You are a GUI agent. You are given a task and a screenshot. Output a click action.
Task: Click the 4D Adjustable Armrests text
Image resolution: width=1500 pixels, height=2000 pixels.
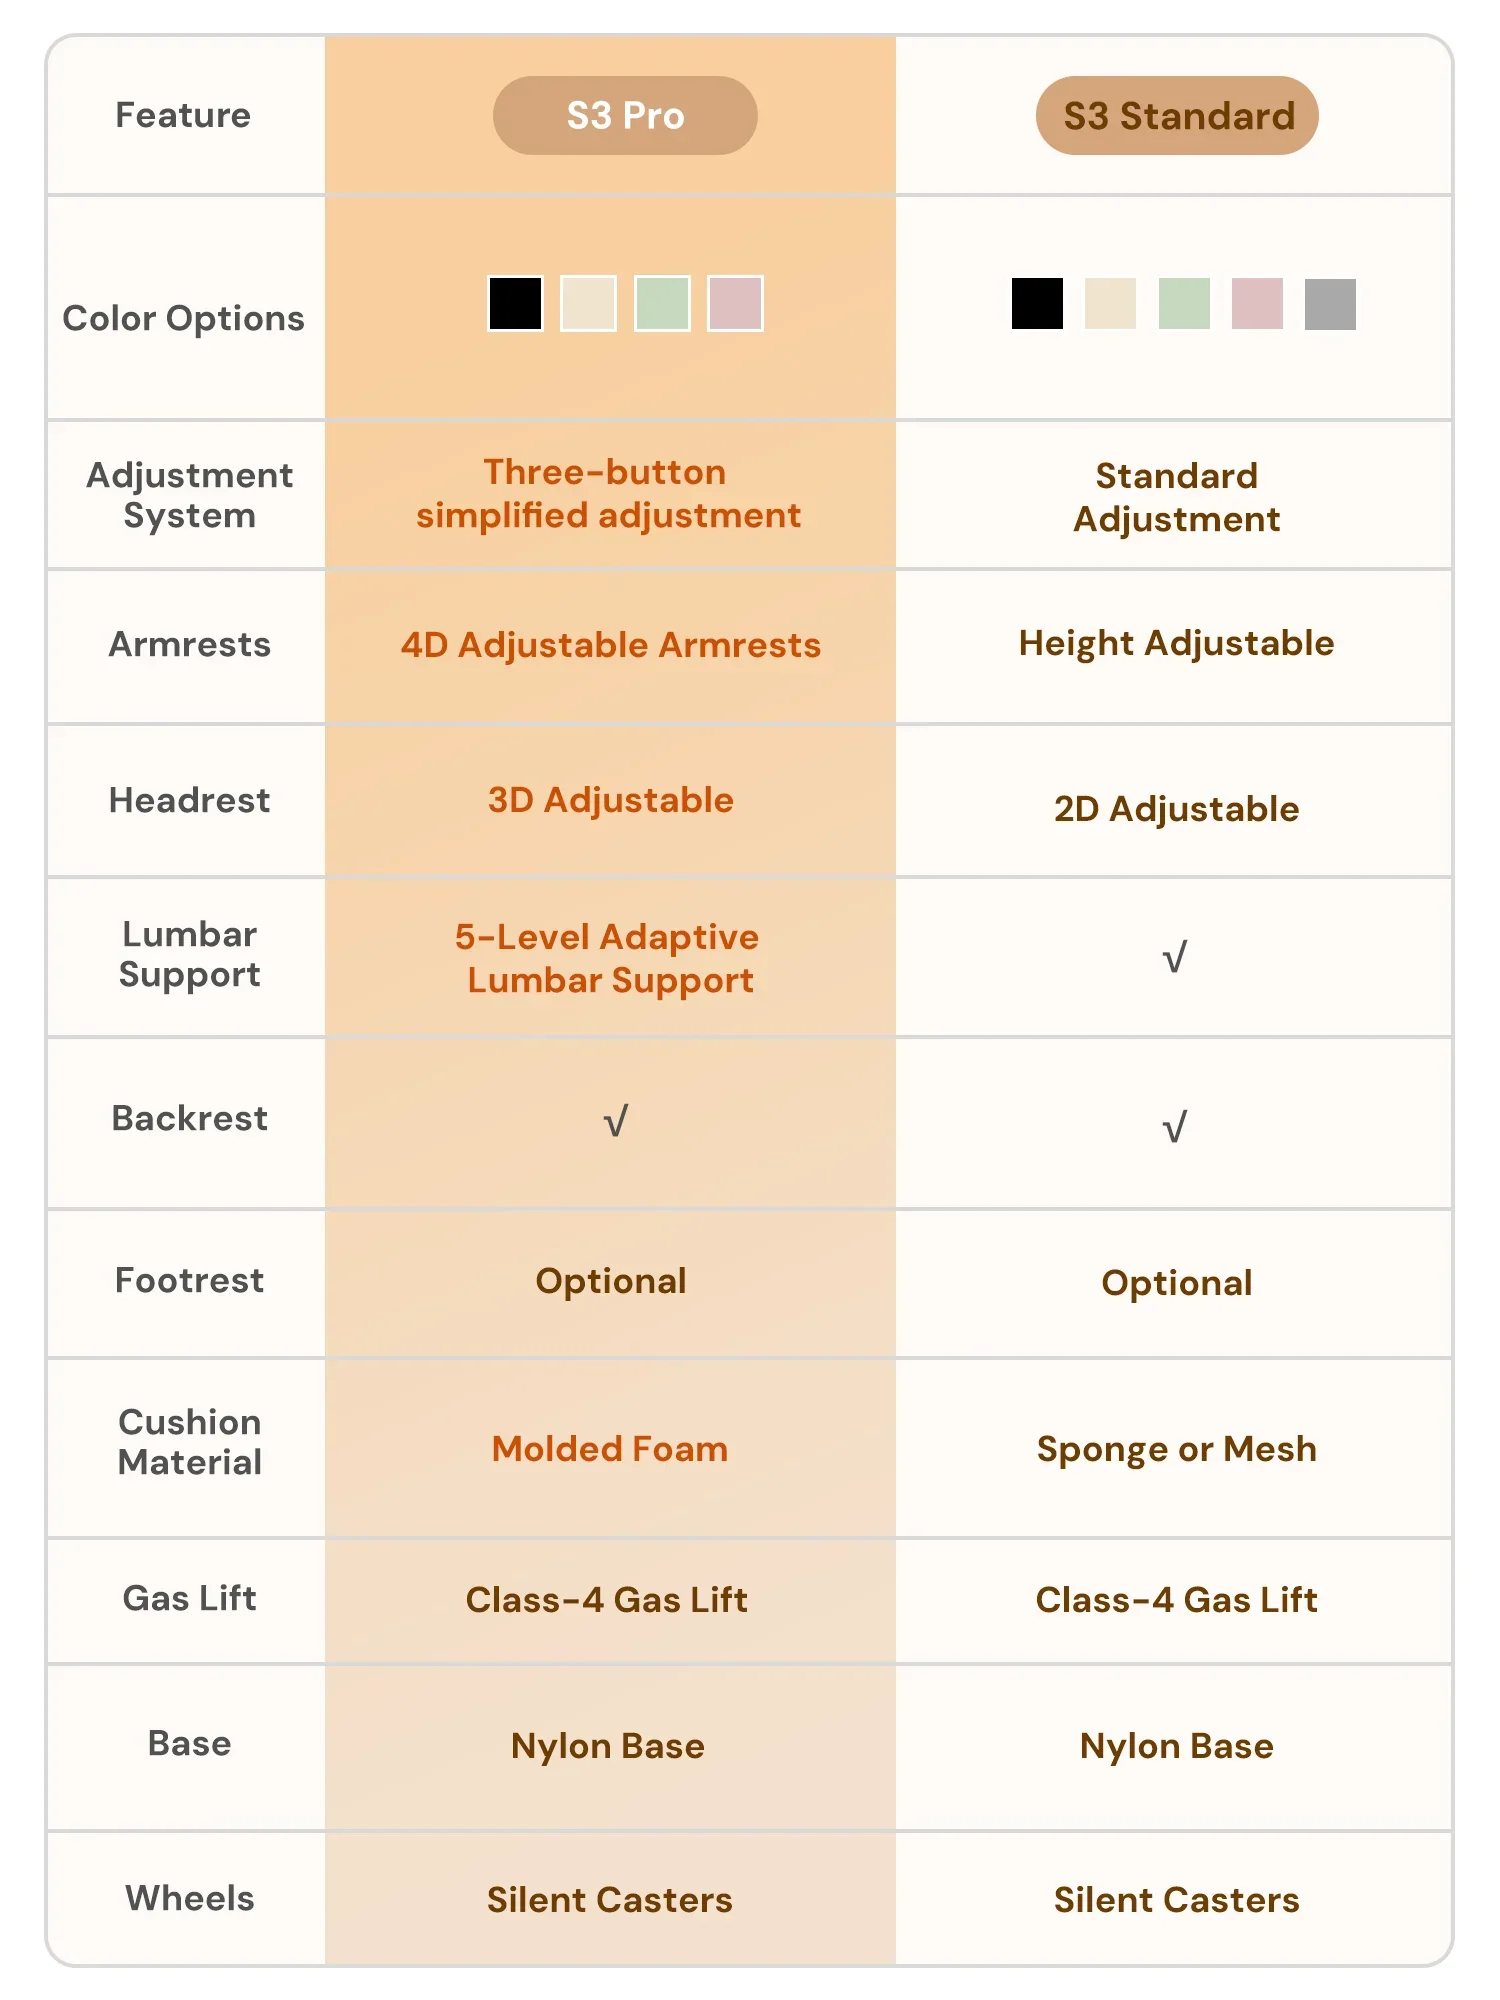(610, 645)
